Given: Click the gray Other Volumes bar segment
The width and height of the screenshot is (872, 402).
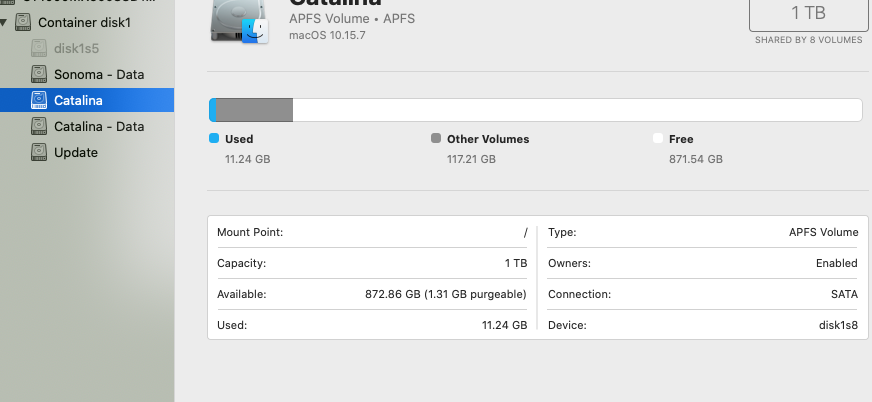Looking at the screenshot, I should [254, 110].
